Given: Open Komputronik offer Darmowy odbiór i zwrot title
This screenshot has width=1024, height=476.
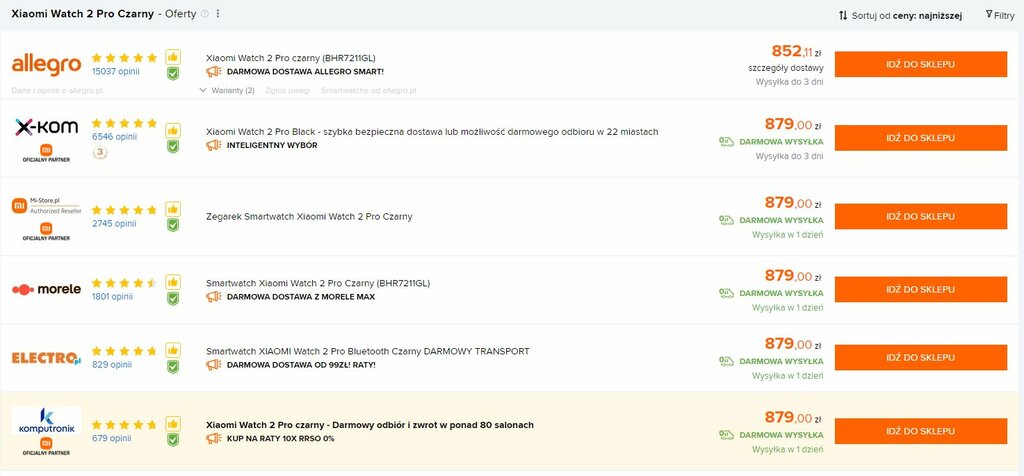Looking at the screenshot, I should pos(370,425).
